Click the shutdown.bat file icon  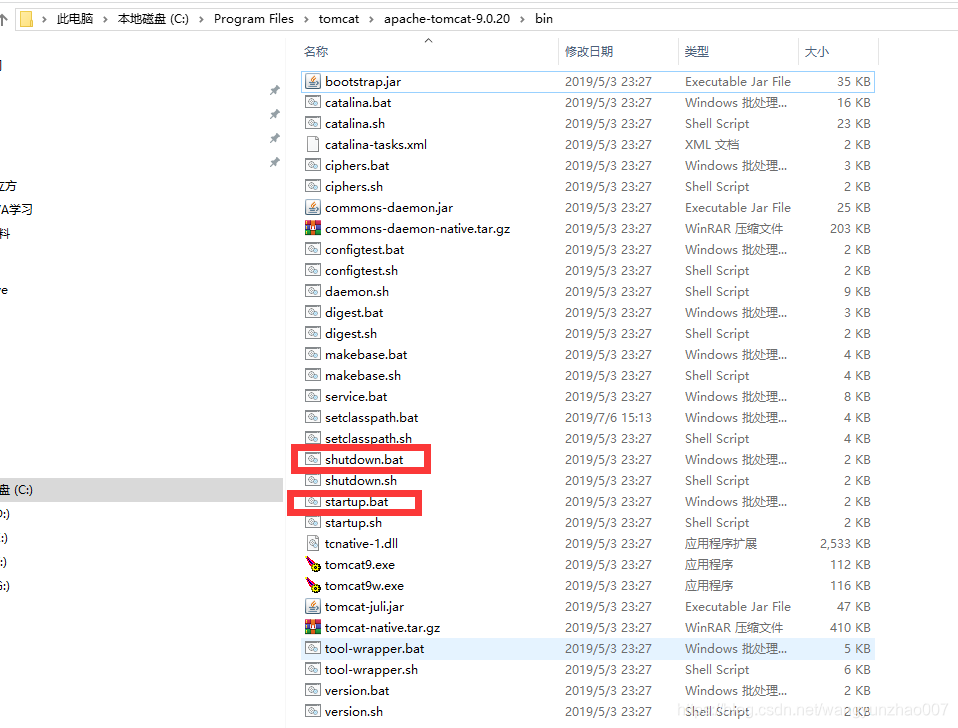313,459
